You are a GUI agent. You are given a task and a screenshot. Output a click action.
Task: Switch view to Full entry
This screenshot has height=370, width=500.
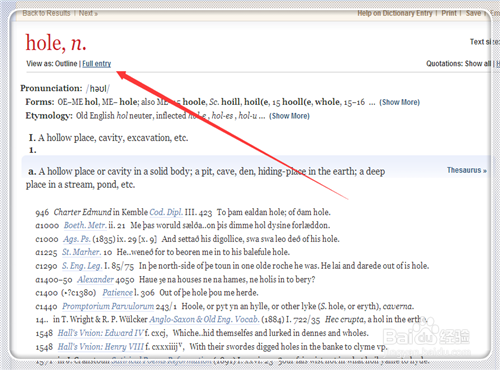[97, 64]
